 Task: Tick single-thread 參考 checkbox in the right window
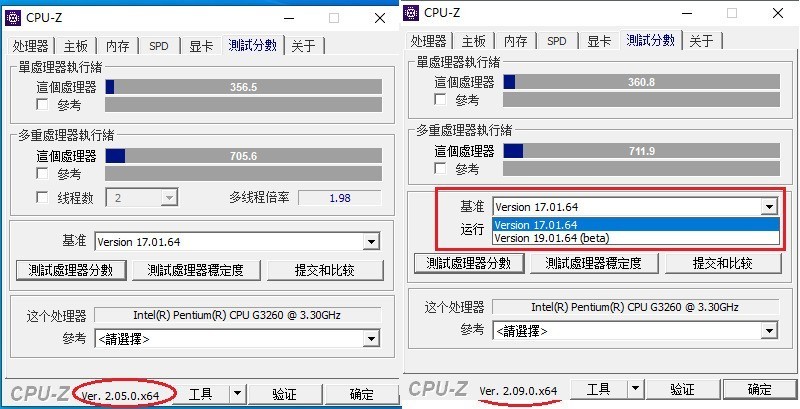[440, 99]
